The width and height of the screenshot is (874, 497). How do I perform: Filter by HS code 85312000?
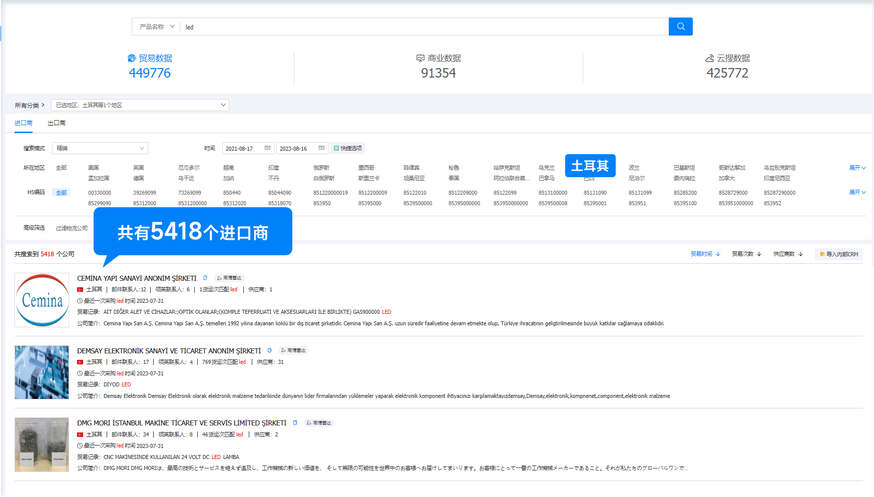pyautogui.click(x=144, y=203)
